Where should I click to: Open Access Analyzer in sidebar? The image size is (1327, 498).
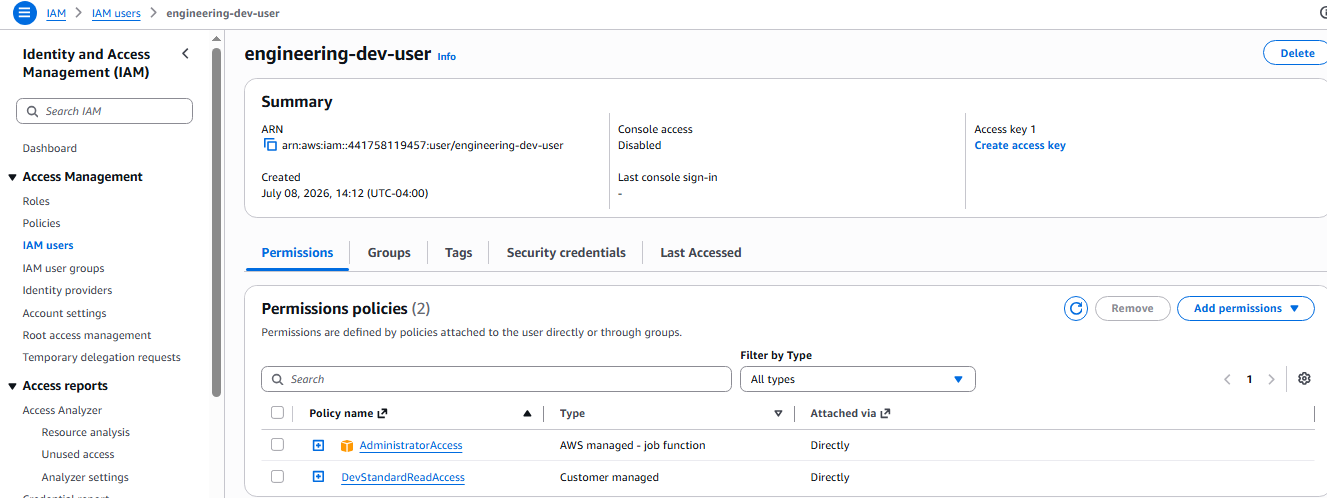62,410
